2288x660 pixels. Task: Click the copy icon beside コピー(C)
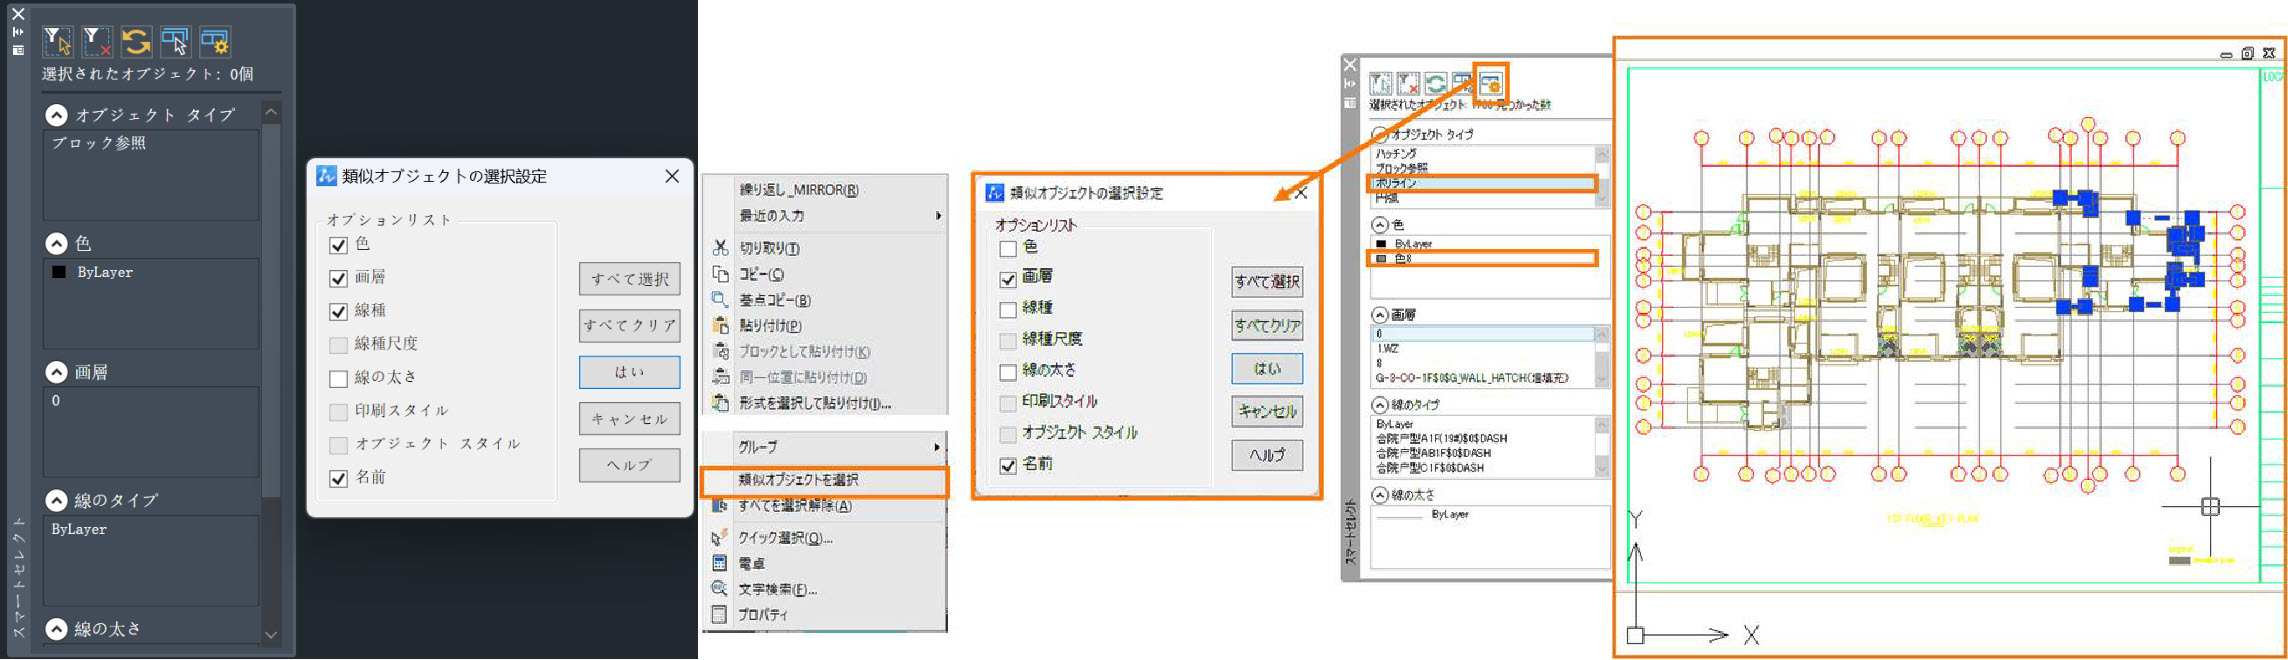pyautogui.click(x=720, y=274)
